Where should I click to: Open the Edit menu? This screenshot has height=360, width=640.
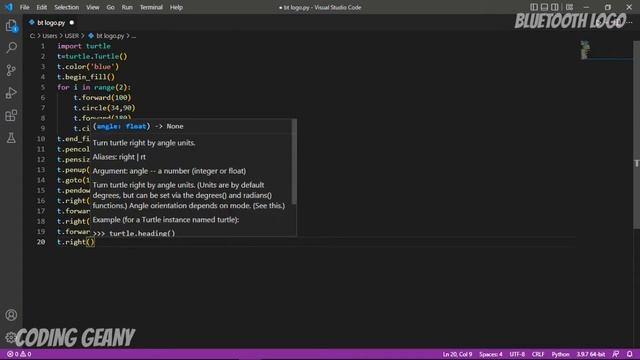[42, 7]
